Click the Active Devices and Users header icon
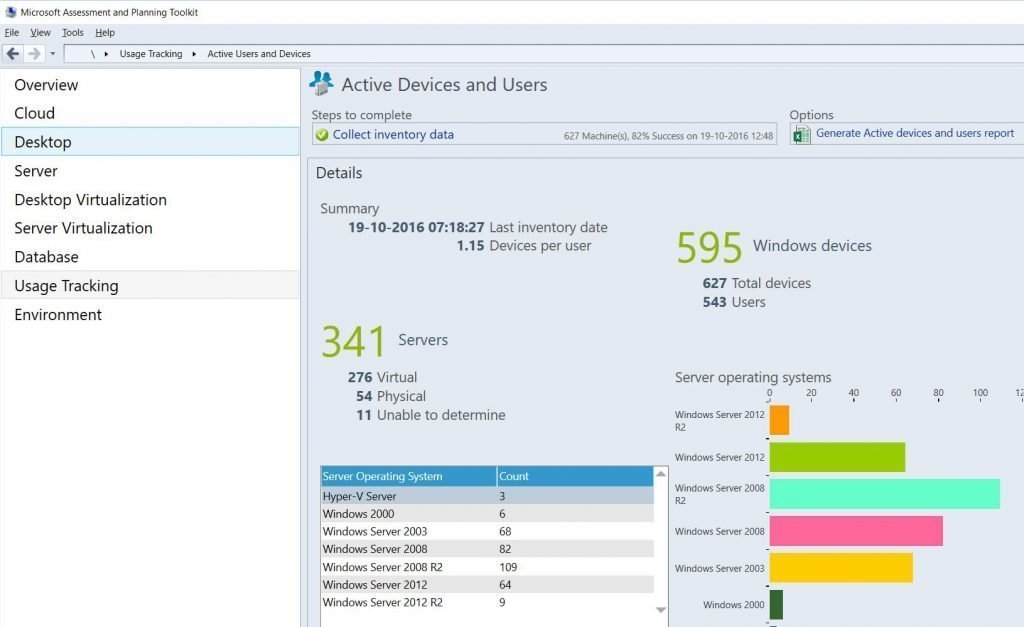 [x=322, y=83]
